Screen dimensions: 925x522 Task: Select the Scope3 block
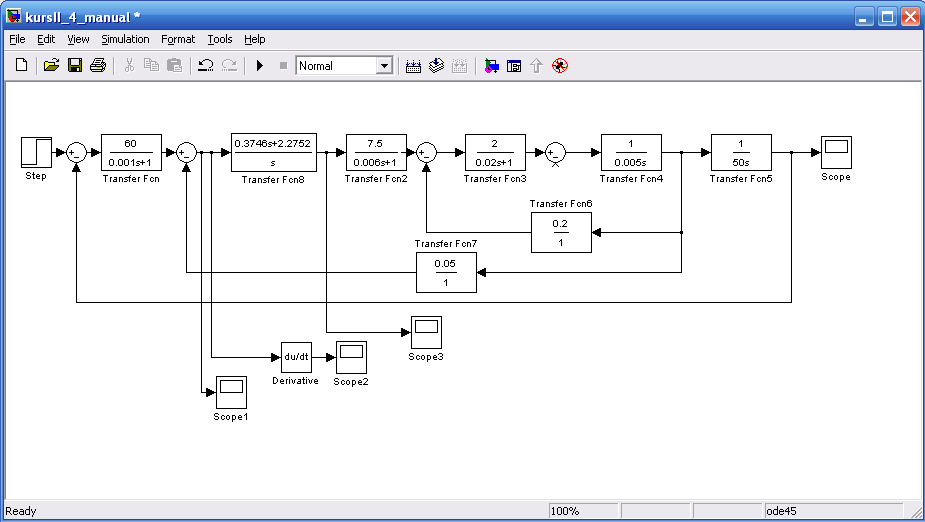[x=426, y=331]
